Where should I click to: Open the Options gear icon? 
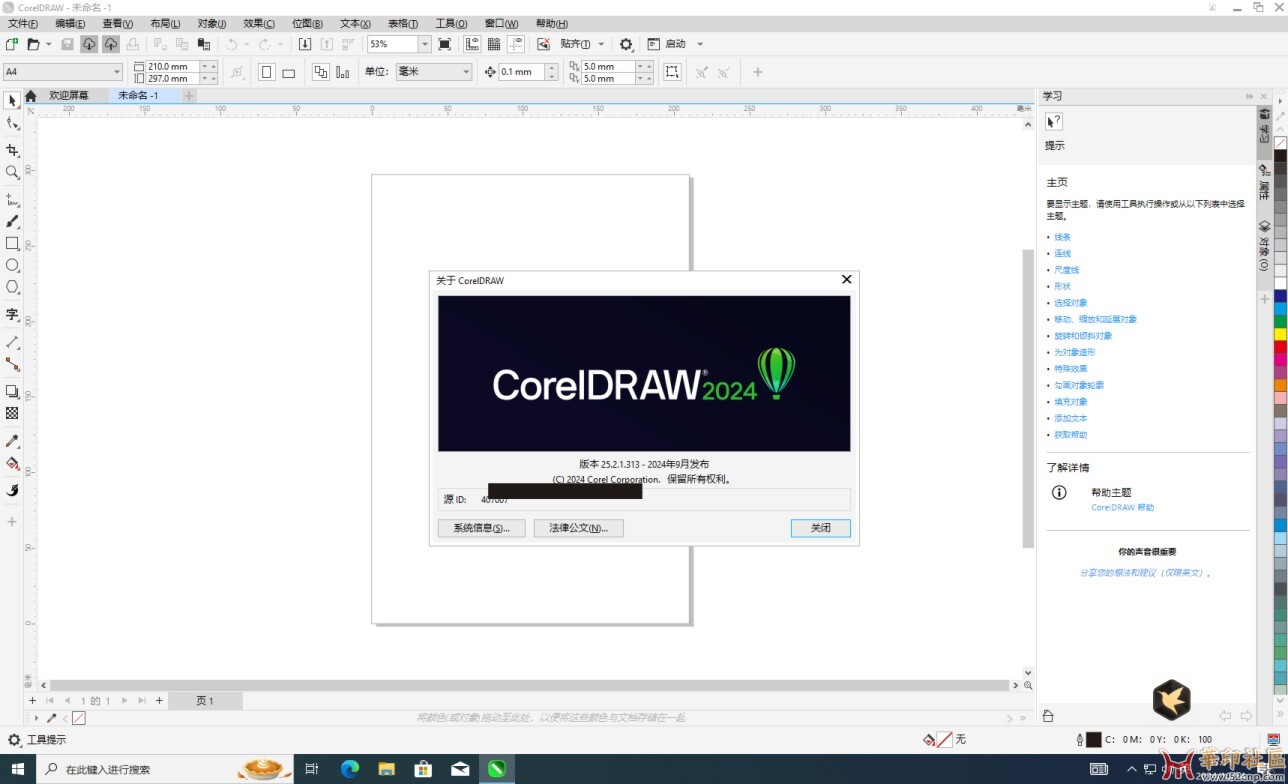pyautogui.click(x=626, y=44)
